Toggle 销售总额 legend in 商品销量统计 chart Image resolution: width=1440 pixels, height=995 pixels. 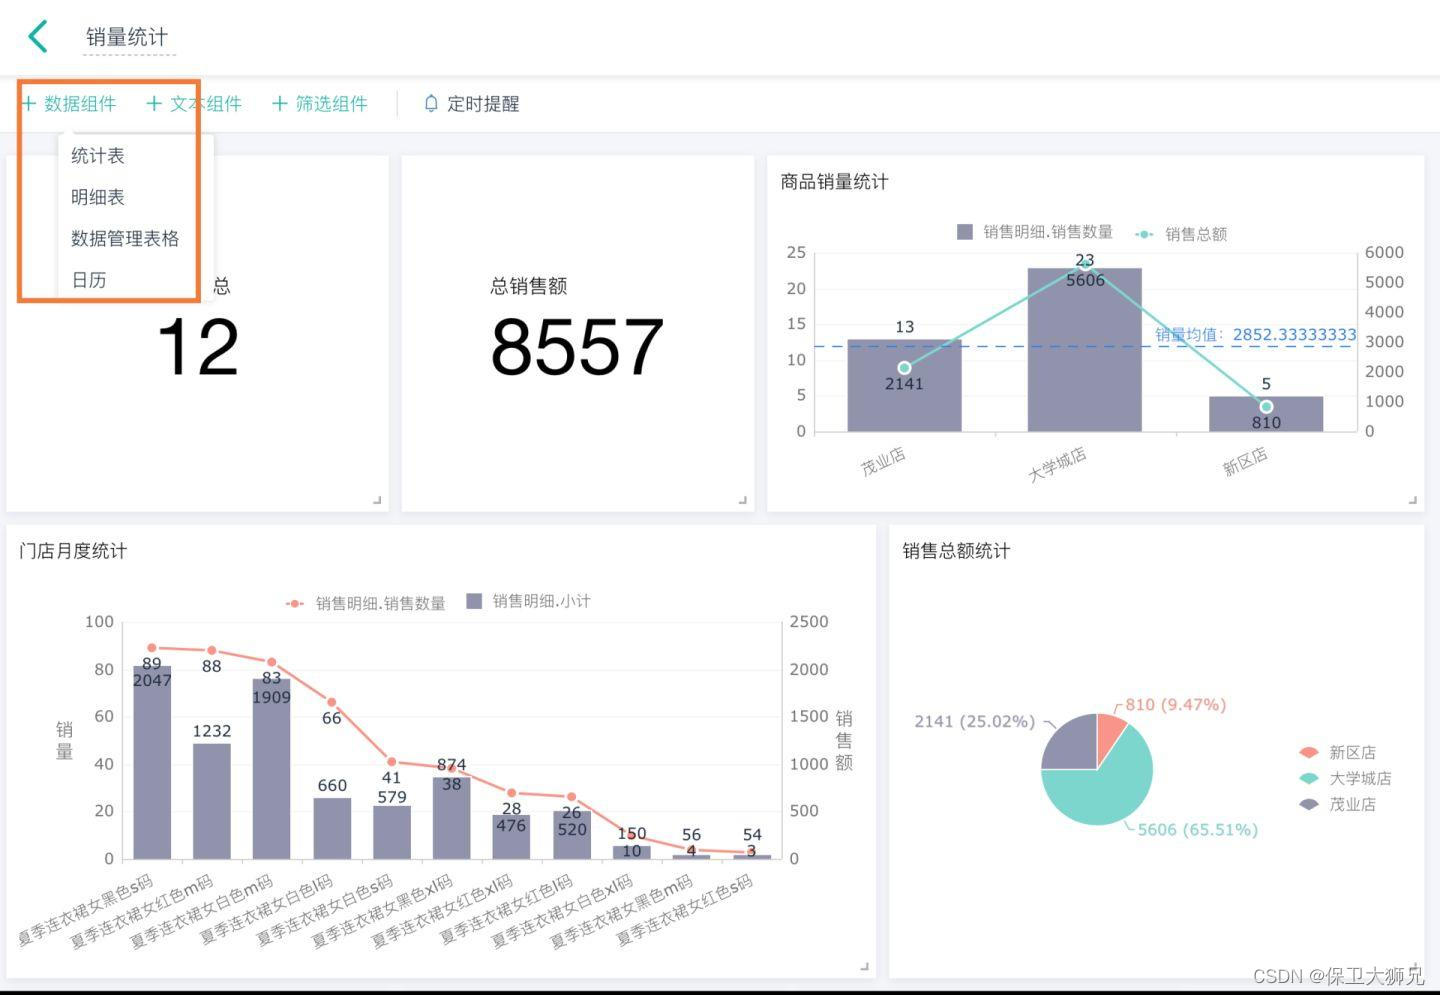point(1181,234)
